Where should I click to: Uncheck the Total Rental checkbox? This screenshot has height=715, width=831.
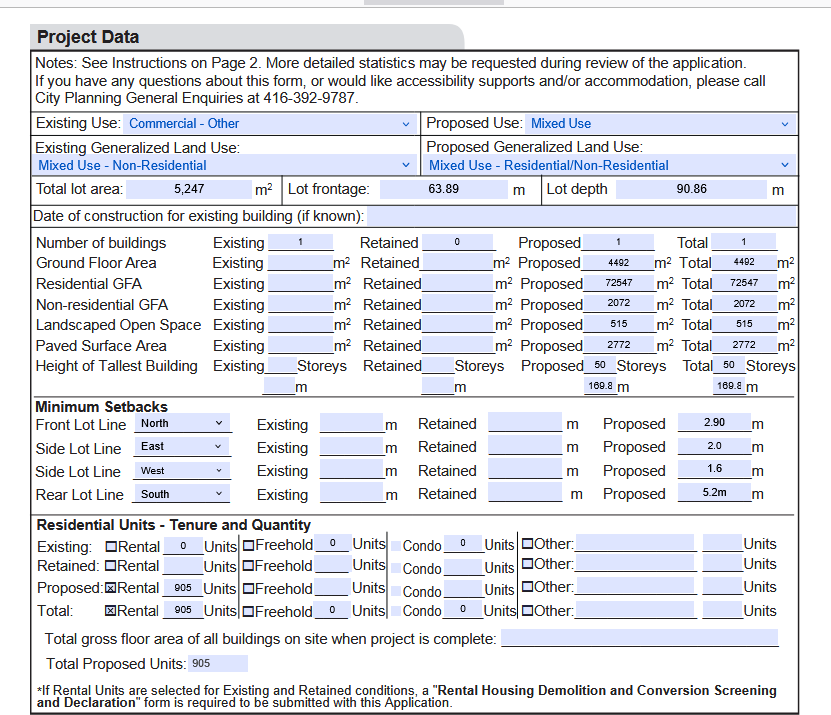111,611
